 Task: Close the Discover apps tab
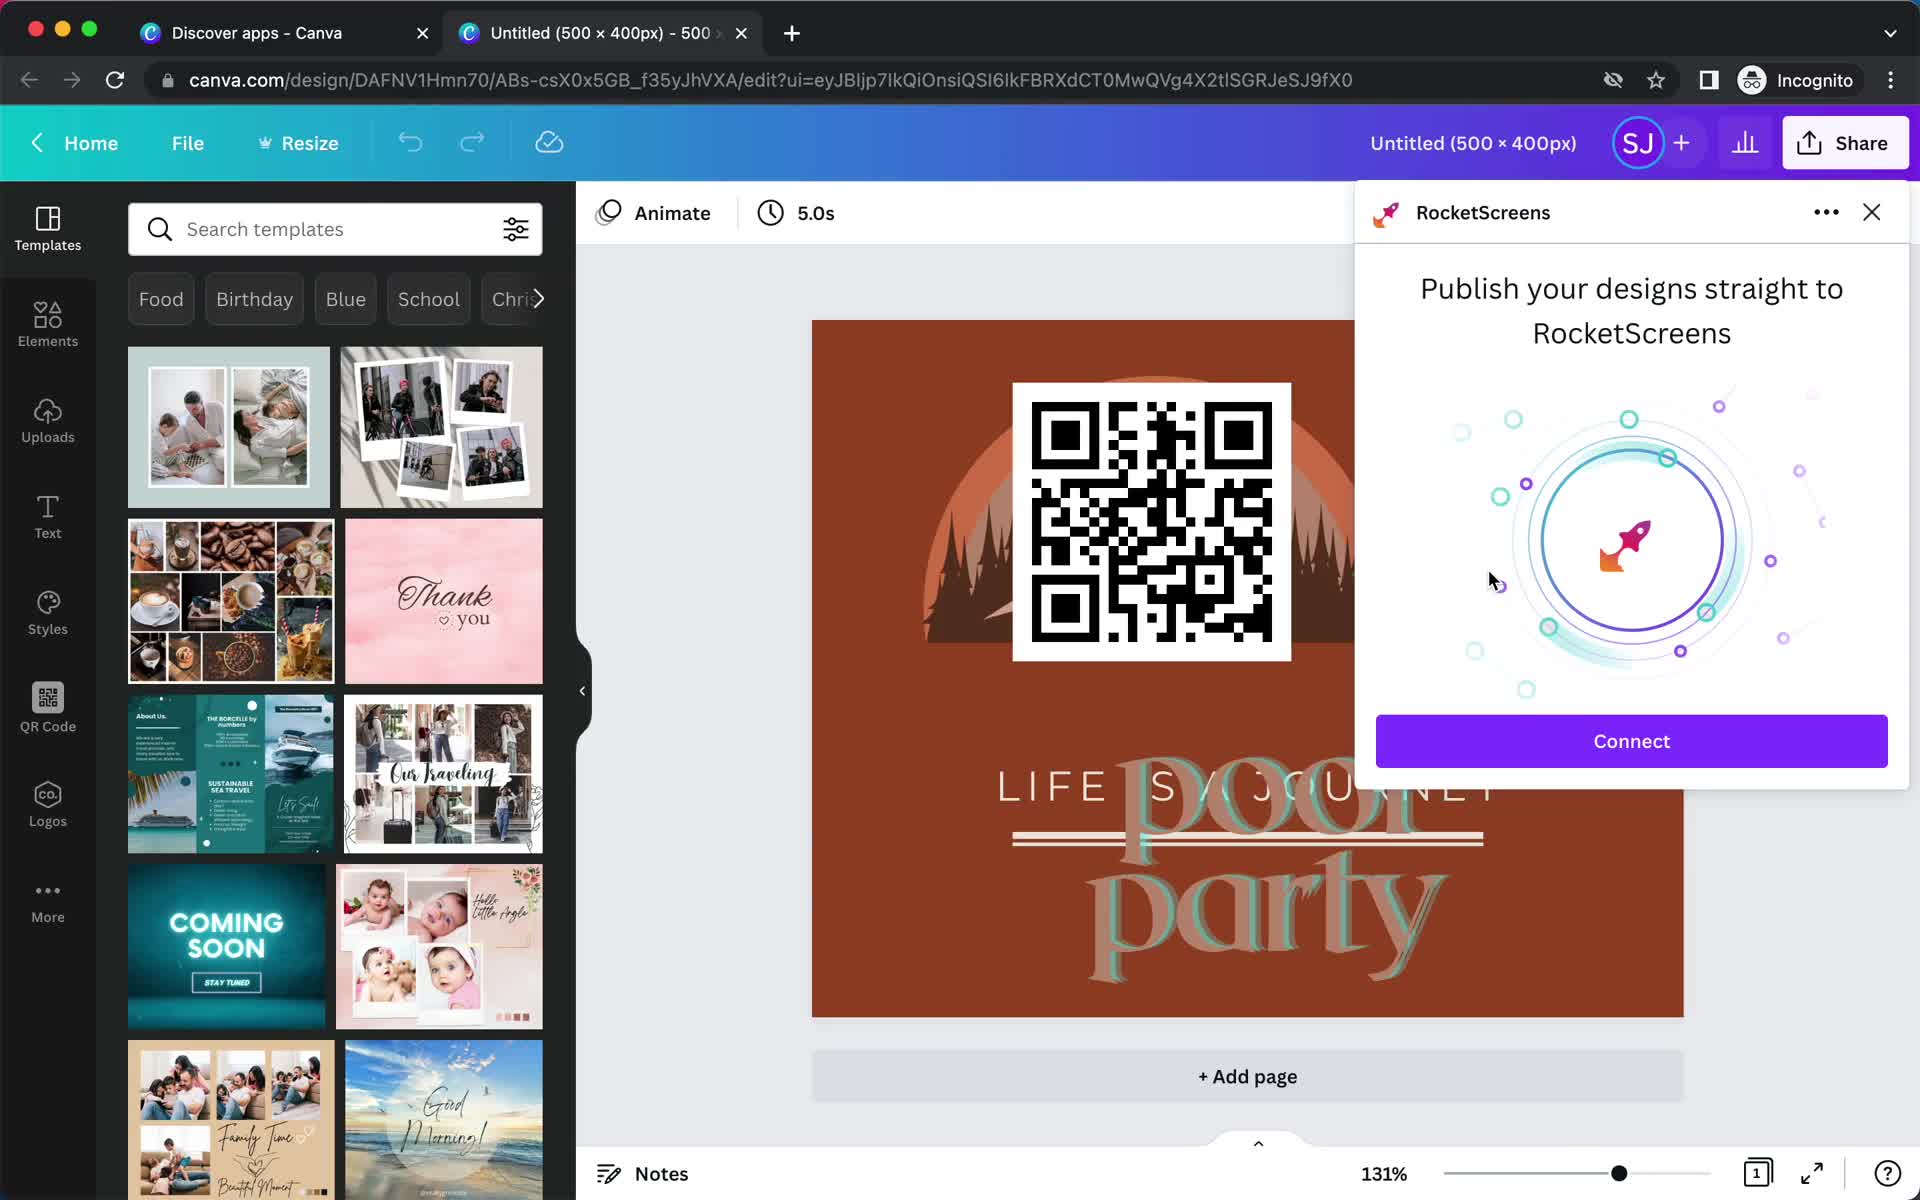pyautogui.click(x=422, y=33)
